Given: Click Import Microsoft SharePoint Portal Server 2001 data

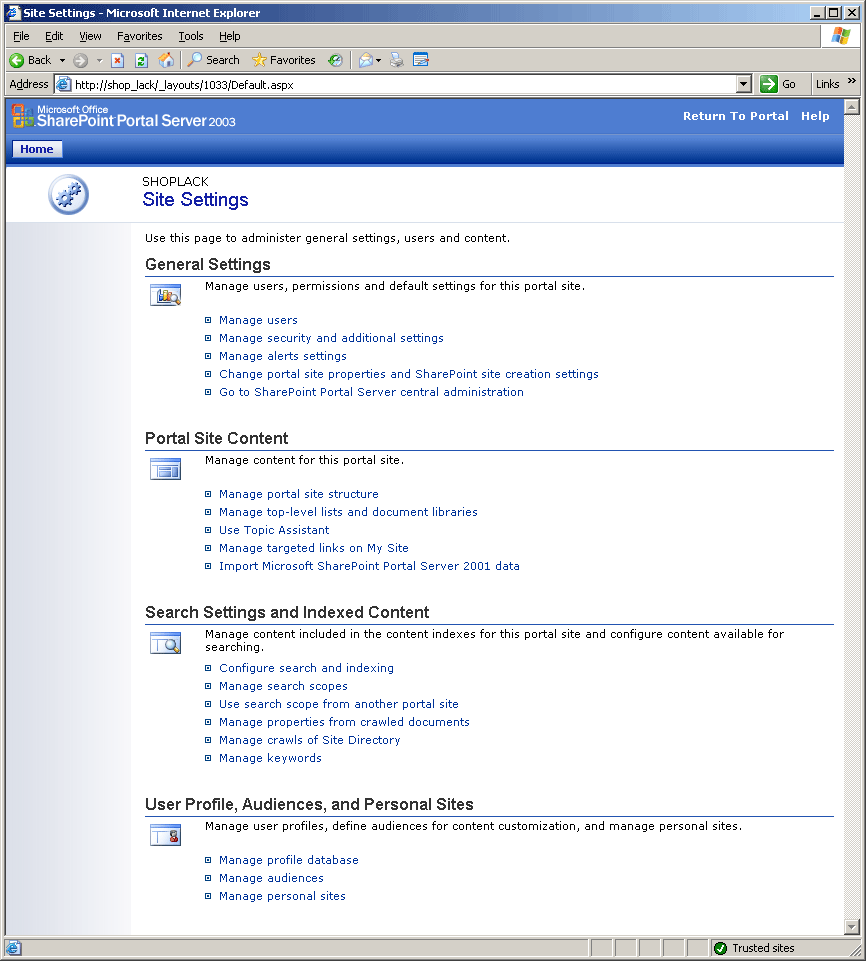Looking at the screenshot, I should [x=369, y=566].
